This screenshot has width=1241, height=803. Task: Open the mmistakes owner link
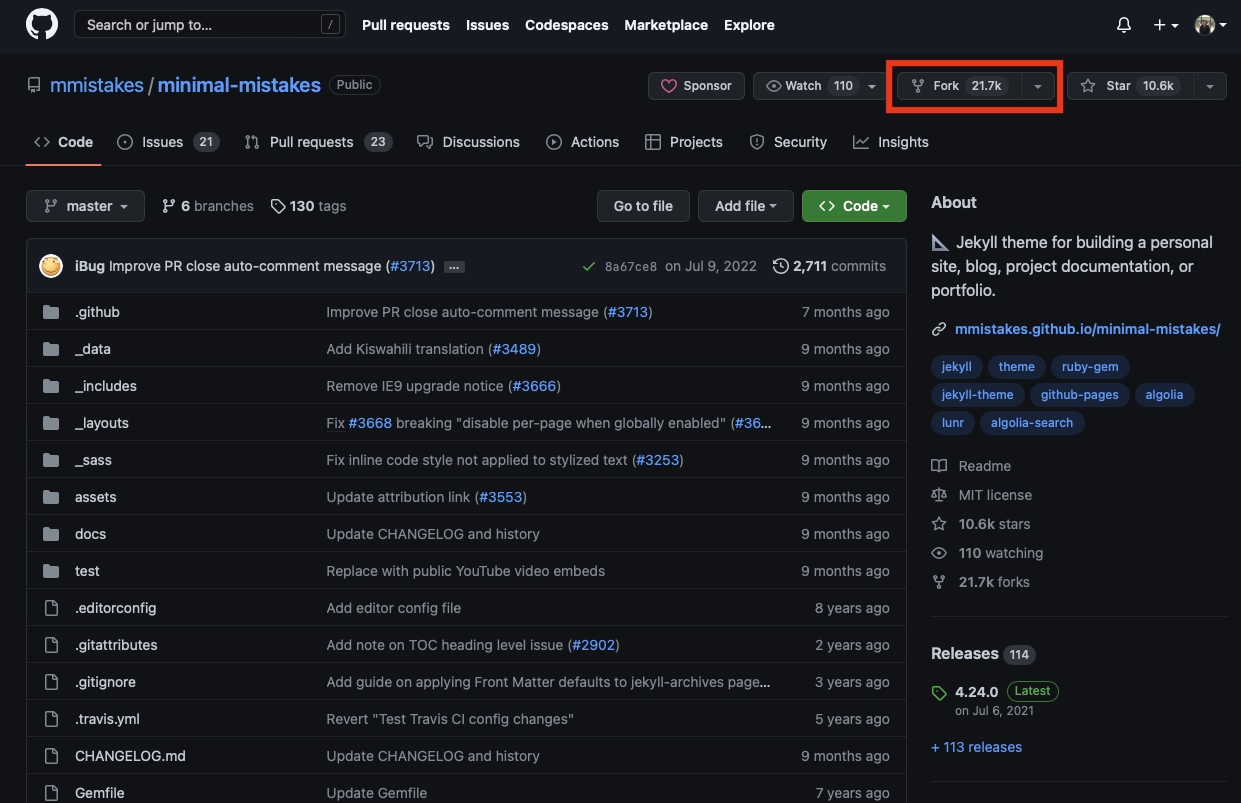(x=97, y=85)
